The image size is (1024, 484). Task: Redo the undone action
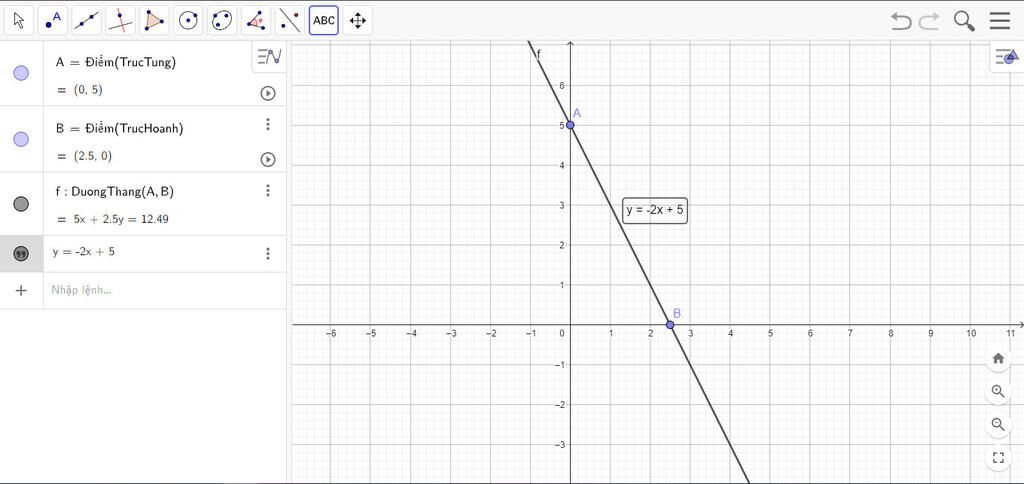pyautogui.click(x=929, y=21)
